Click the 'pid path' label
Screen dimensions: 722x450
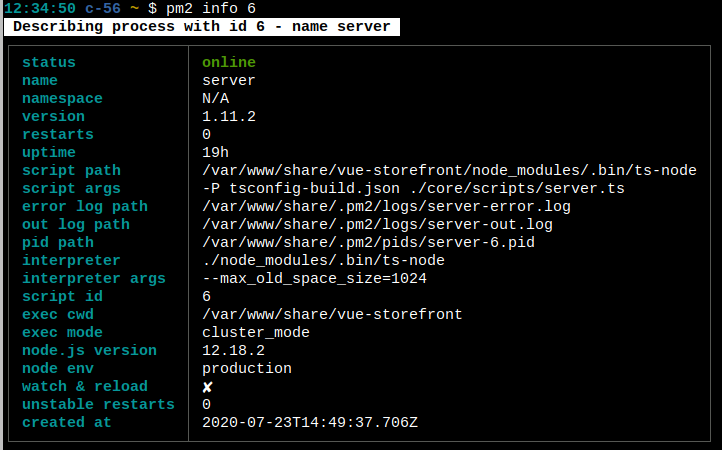point(58,242)
